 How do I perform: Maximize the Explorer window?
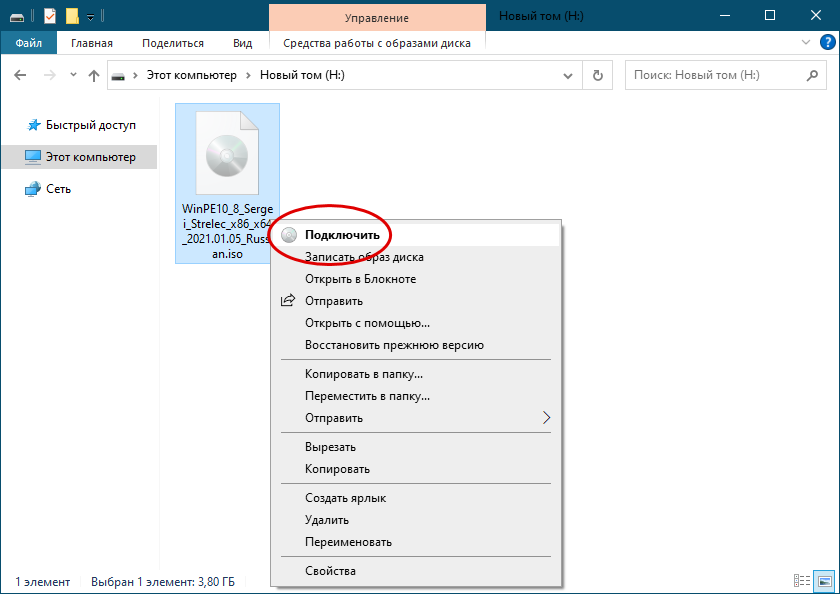click(x=770, y=16)
